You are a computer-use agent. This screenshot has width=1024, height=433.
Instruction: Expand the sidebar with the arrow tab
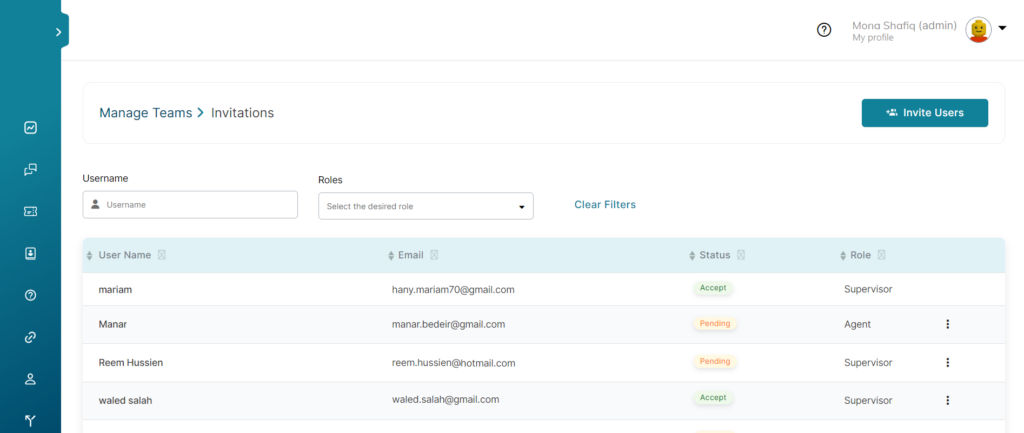coord(59,31)
